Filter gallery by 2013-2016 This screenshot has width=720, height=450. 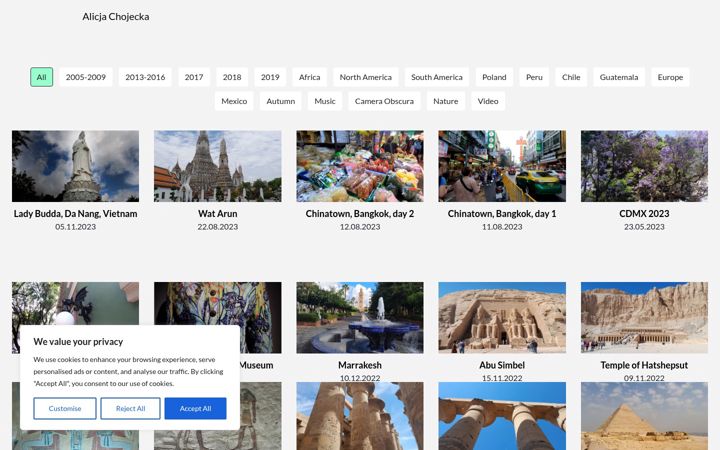[145, 77]
